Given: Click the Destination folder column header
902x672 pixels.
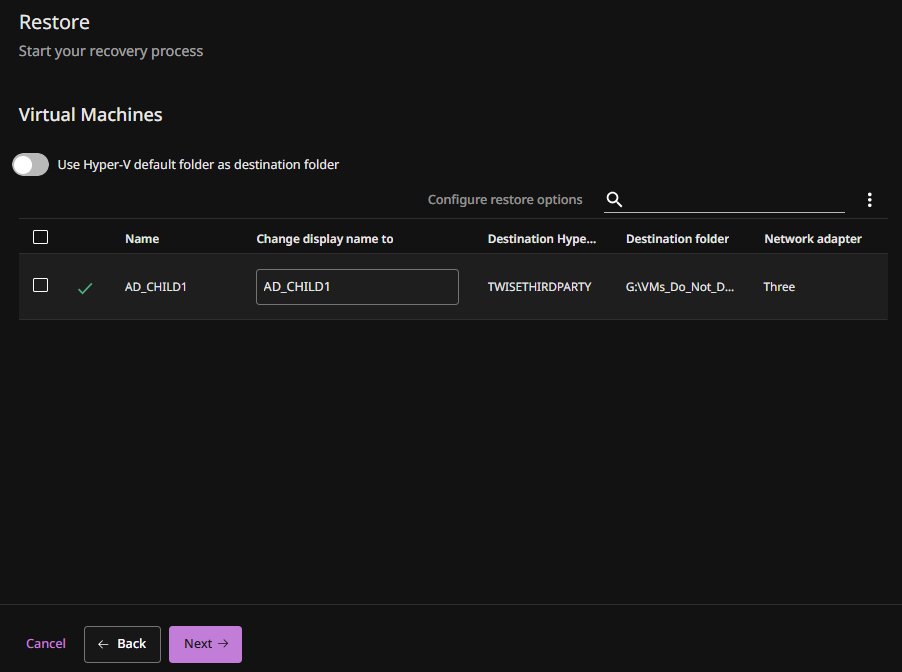Looking at the screenshot, I should click(x=677, y=239).
